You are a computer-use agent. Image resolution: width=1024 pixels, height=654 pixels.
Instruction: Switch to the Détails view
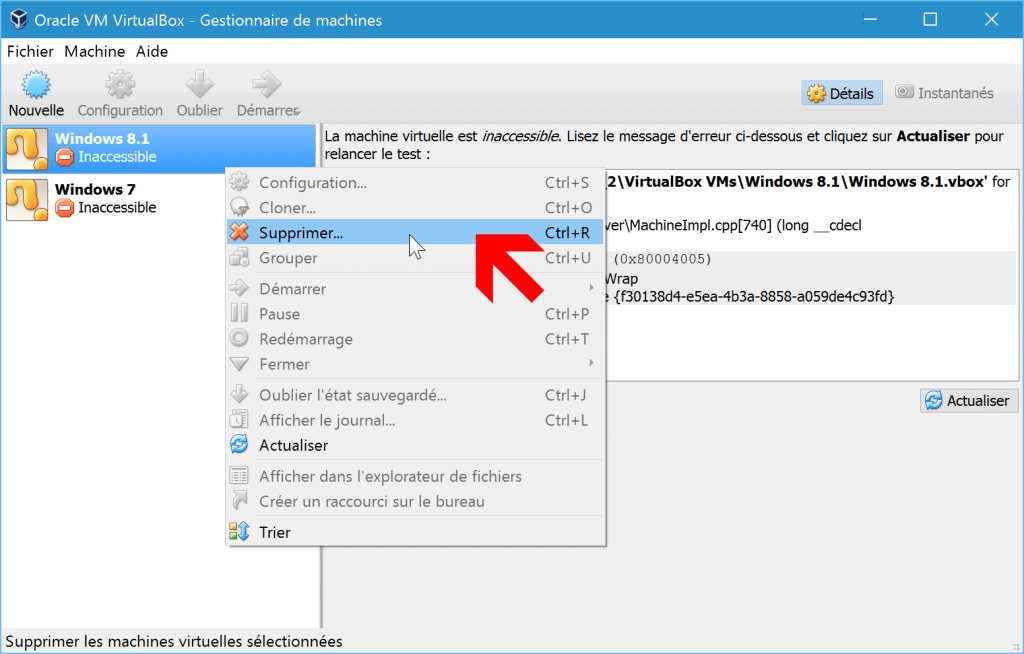841,93
